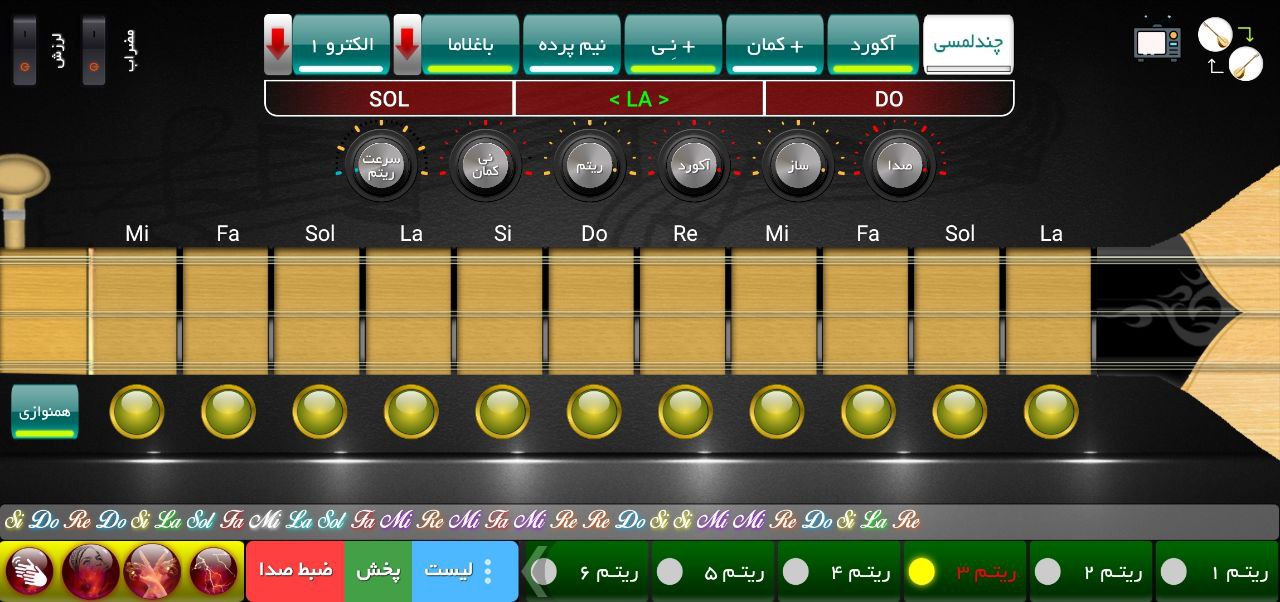Tap the clapping hands effect icon
Image resolution: width=1280 pixels, height=602 pixels.
[x=31, y=571]
